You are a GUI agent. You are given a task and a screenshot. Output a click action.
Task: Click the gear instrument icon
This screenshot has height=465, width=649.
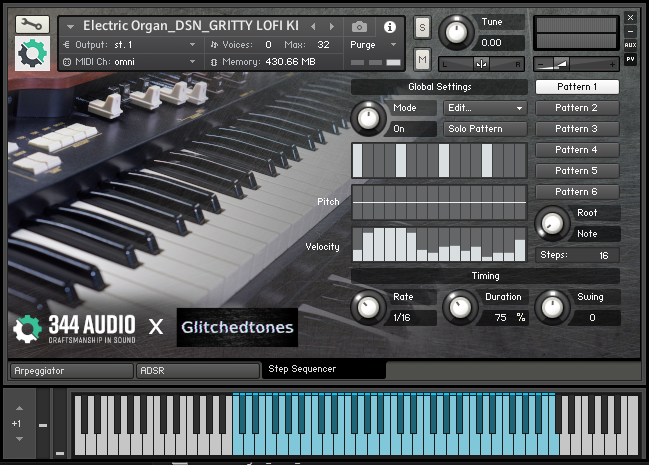point(32,54)
